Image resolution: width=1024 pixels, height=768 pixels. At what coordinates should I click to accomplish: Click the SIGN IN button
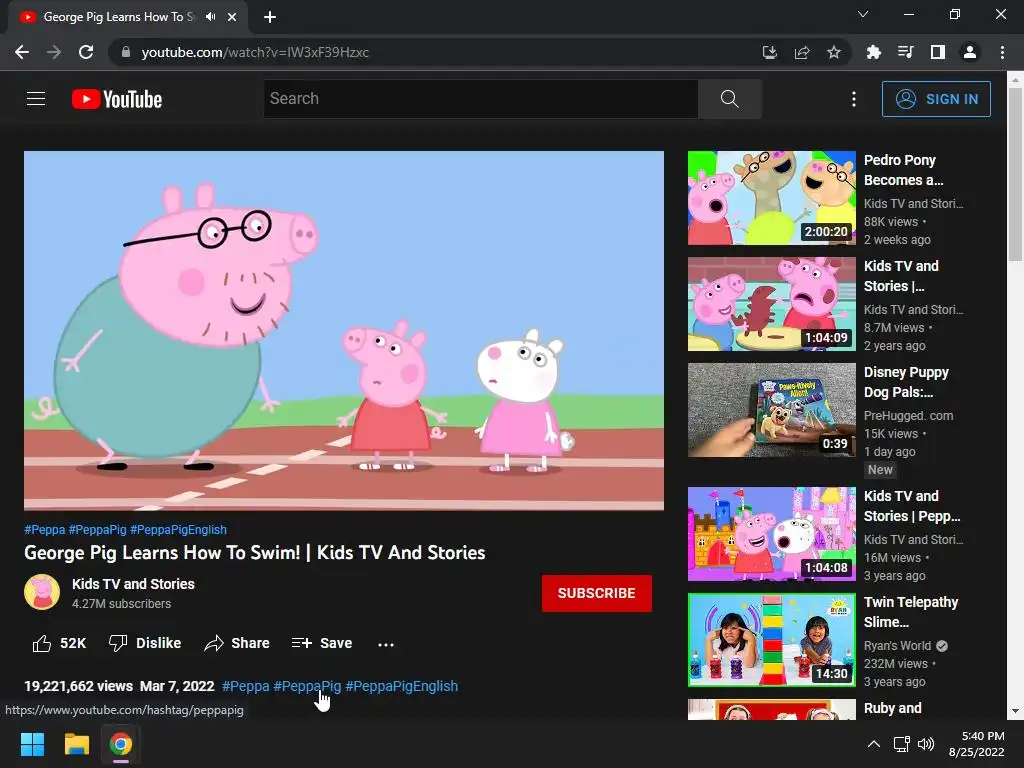936,99
